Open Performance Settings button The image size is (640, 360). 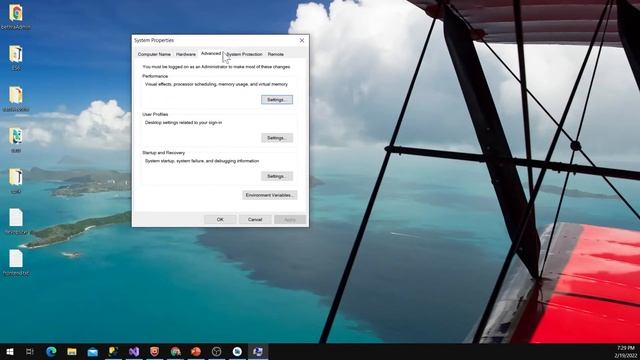pyautogui.click(x=277, y=100)
